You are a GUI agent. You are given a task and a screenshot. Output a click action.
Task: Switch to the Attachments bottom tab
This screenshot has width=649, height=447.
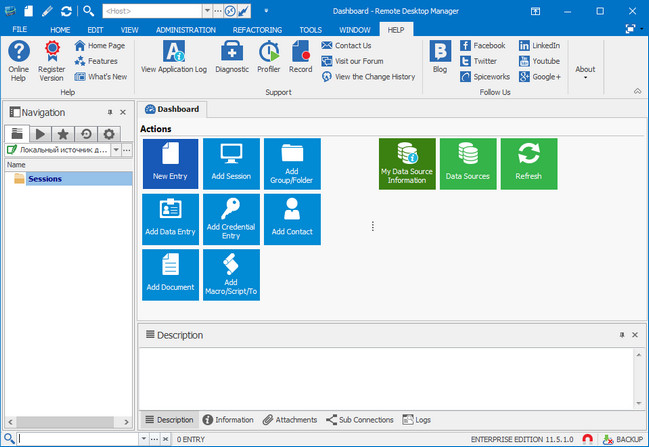pyautogui.click(x=290, y=420)
